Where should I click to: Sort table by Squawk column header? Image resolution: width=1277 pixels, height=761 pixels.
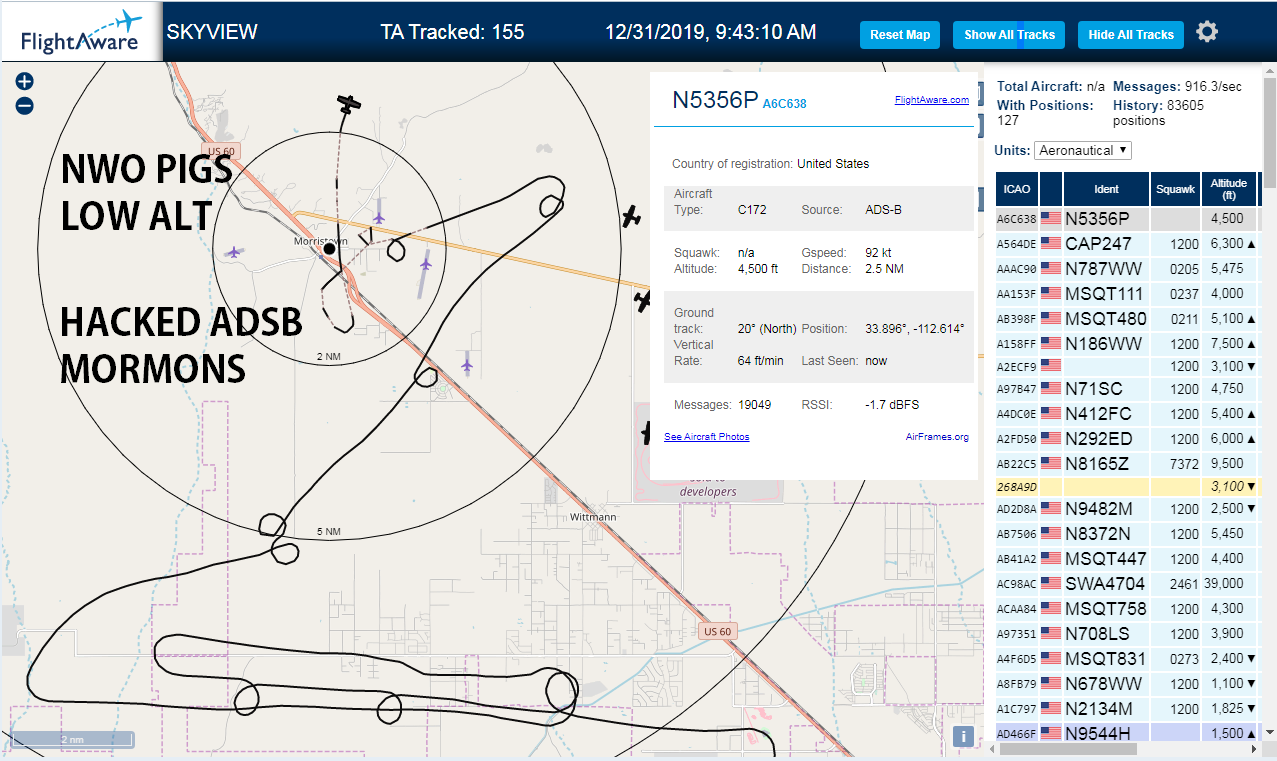click(x=1175, y=189)
